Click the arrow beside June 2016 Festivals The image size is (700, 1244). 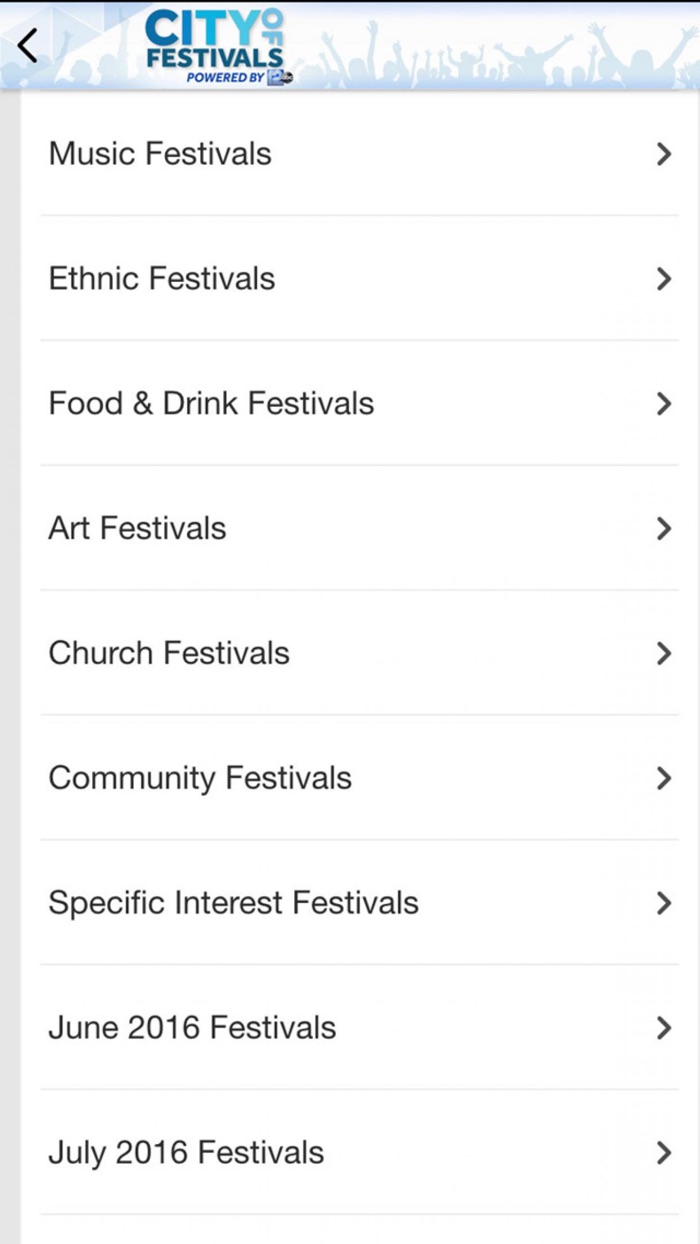664,1028
